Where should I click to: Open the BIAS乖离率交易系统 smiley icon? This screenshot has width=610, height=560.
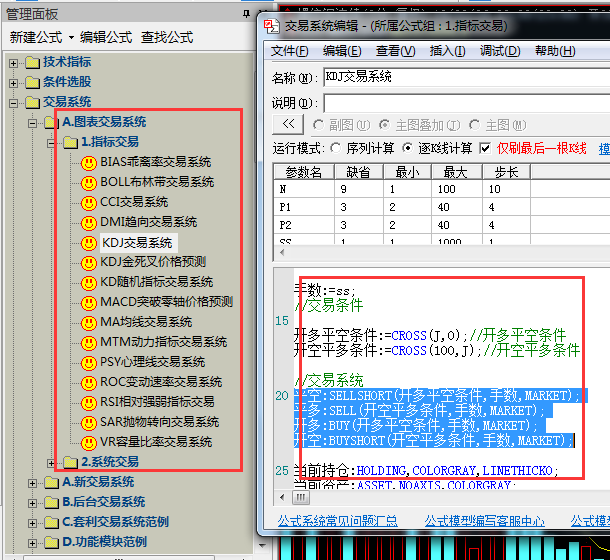(x=89, y=162)
